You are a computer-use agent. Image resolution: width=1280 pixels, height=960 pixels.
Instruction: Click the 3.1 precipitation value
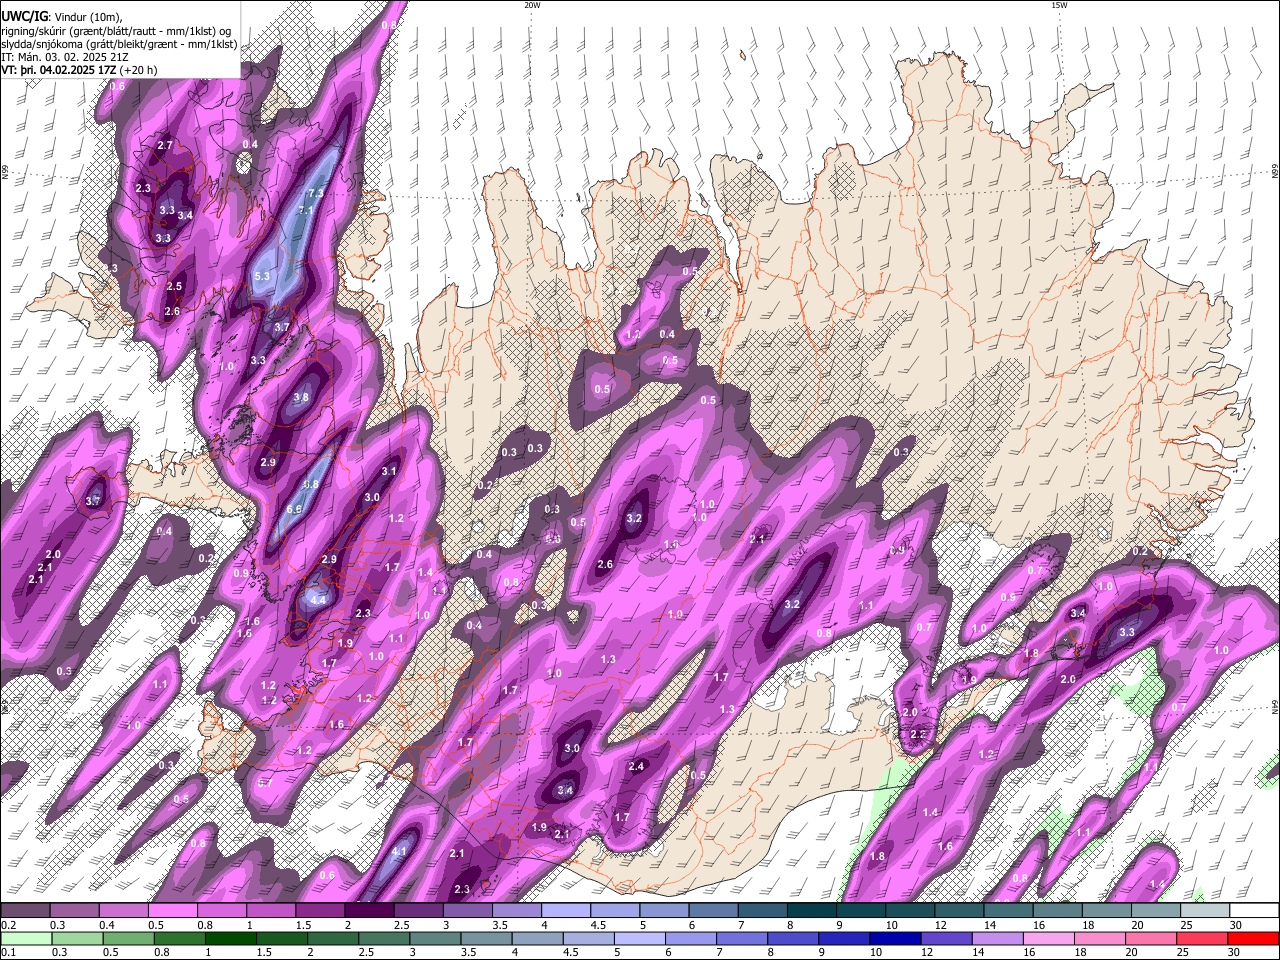click(x=389, y=472)
